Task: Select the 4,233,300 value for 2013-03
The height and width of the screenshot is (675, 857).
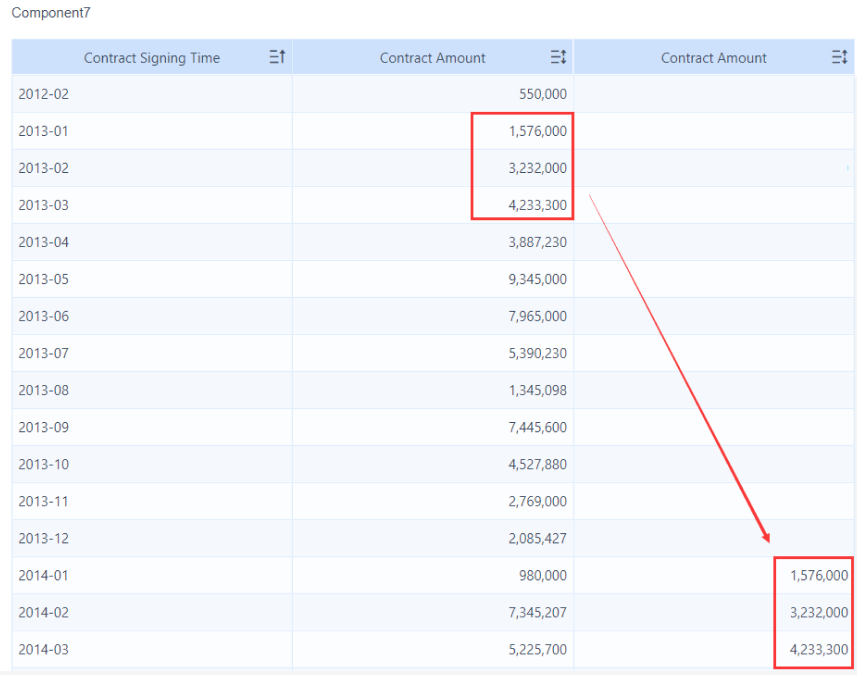Action: coord(540,205)
